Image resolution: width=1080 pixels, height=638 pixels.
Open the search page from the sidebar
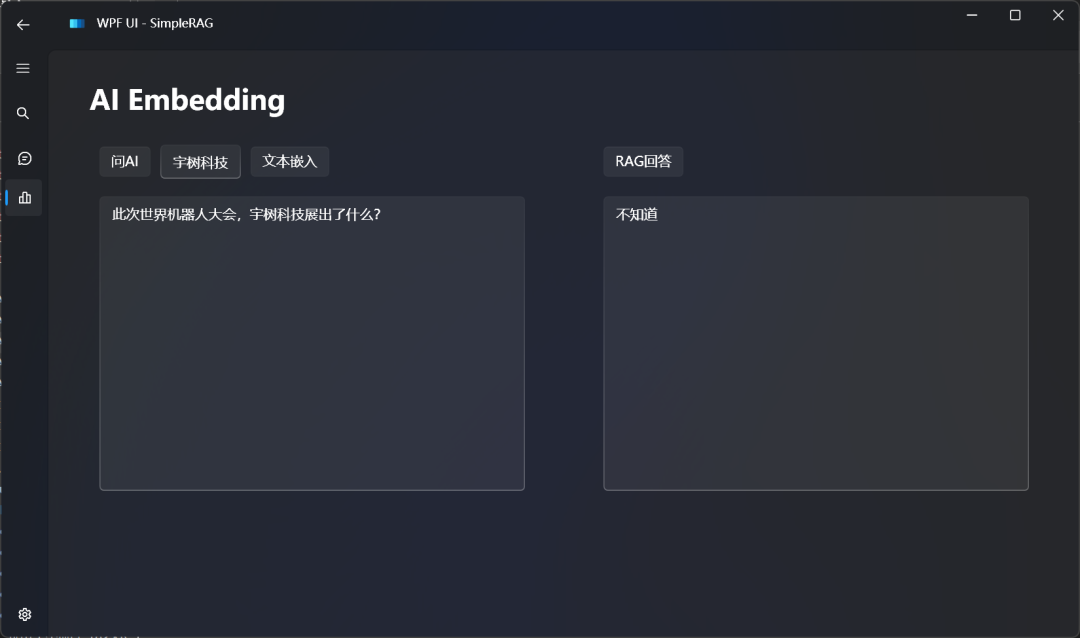23,113
